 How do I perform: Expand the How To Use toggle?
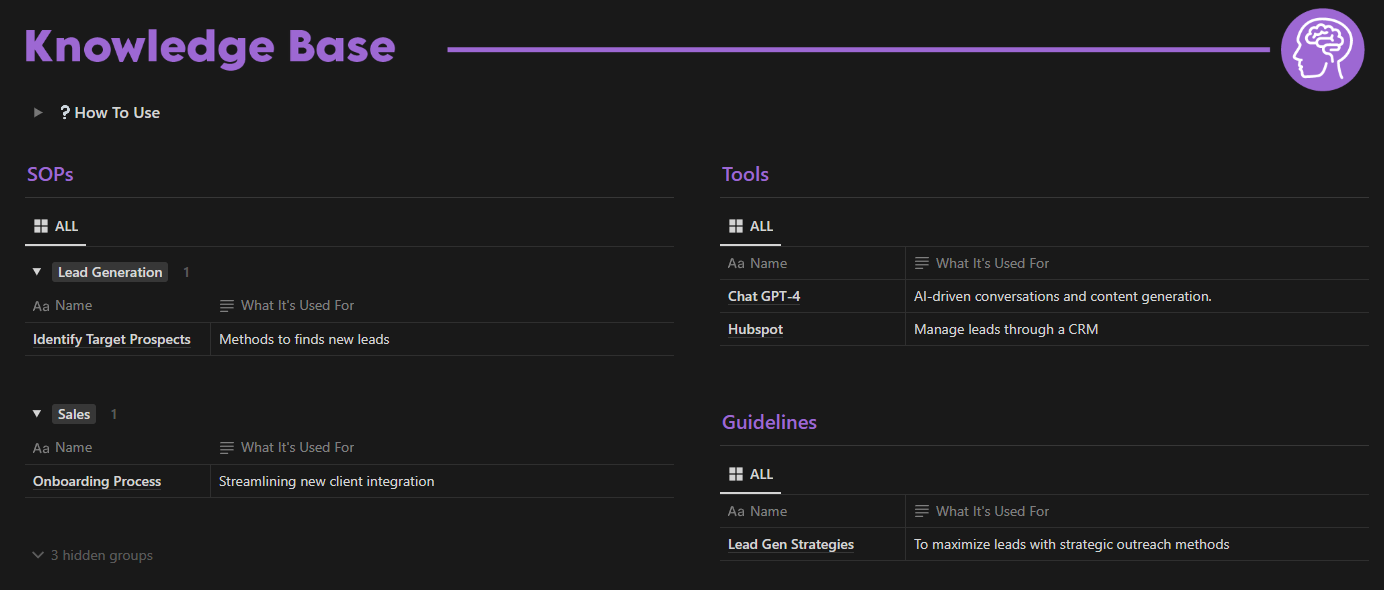click(38, 113)
